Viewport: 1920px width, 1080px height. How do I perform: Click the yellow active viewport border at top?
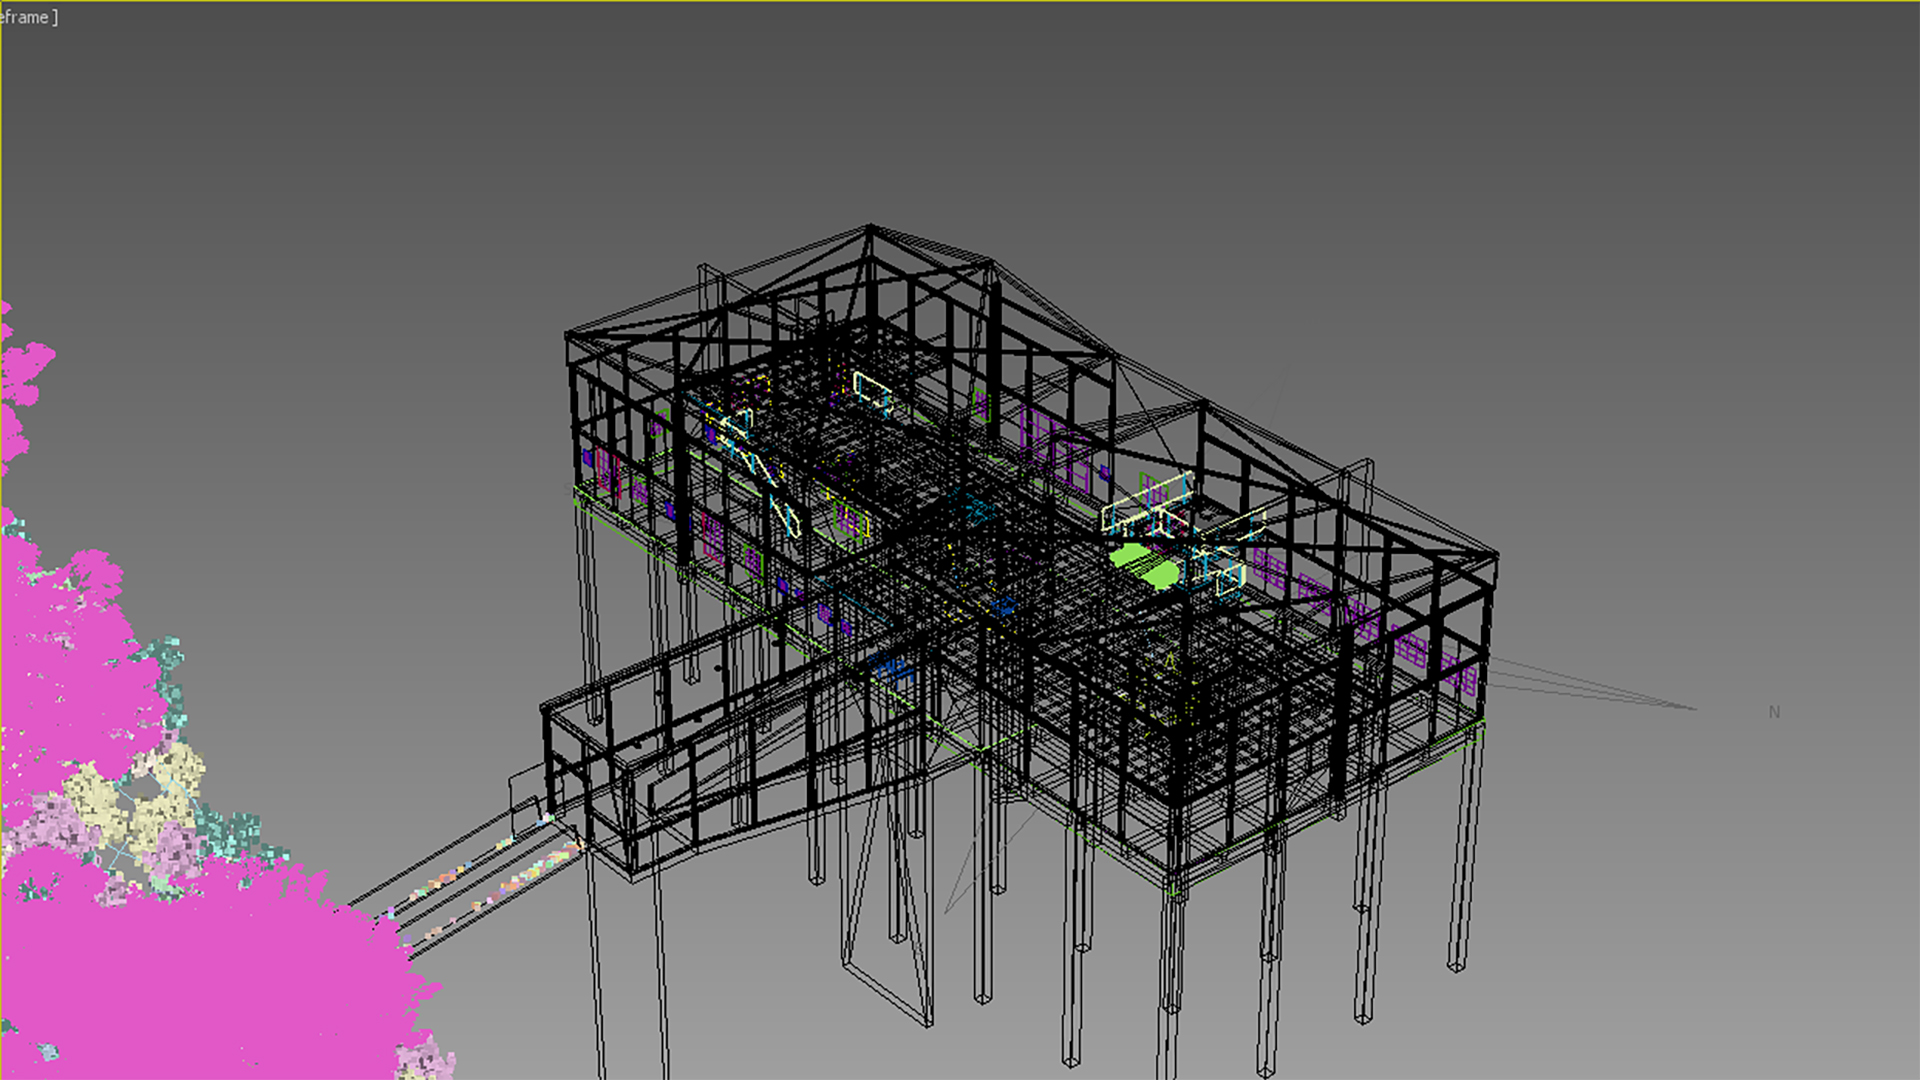click(x=960, y=1)
